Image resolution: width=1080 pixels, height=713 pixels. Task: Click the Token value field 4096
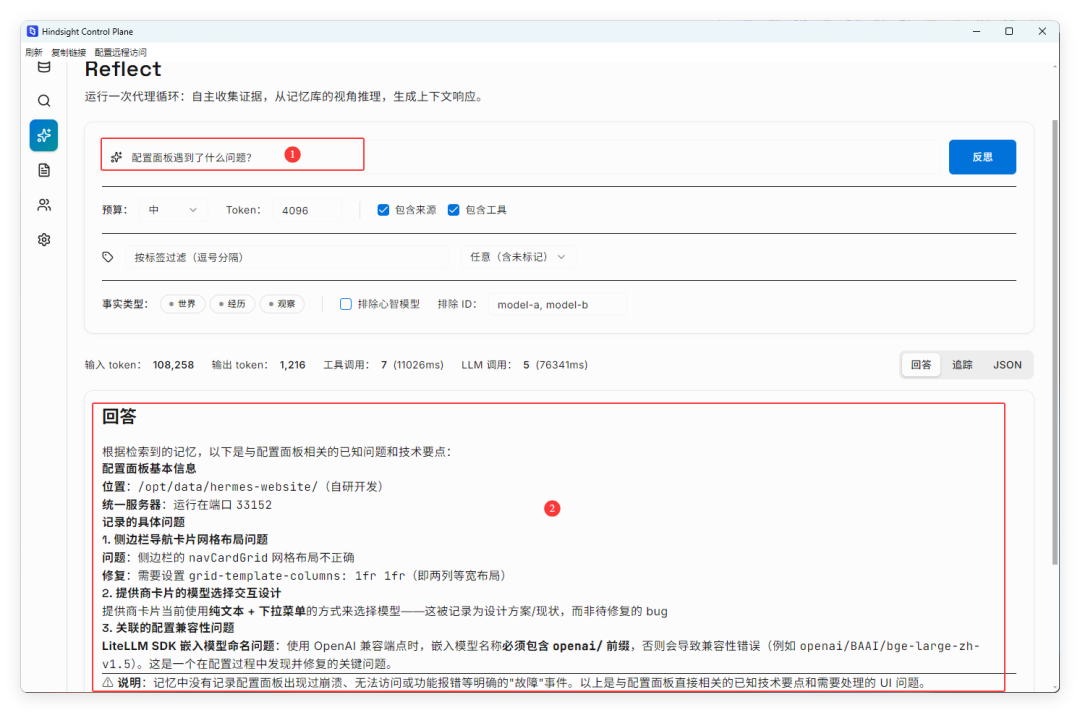[307, 210]
